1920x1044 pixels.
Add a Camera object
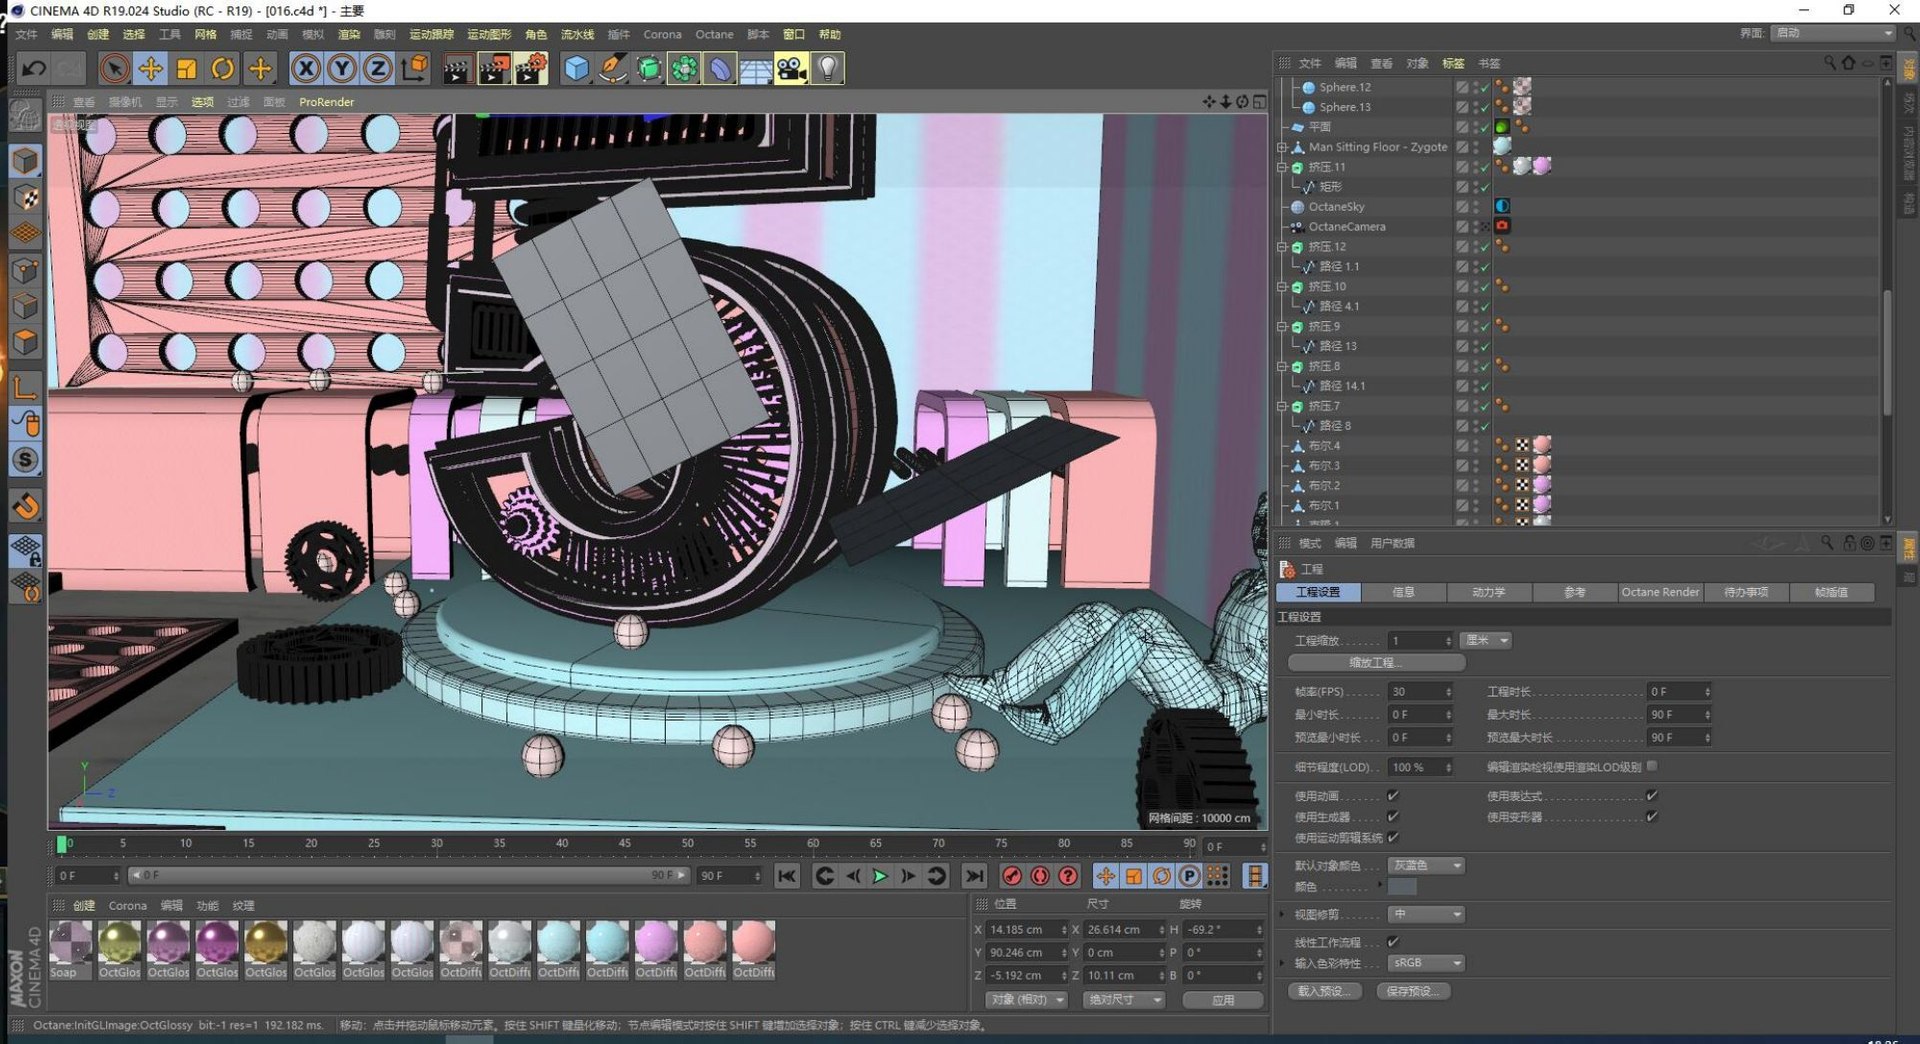pos(791,68)
